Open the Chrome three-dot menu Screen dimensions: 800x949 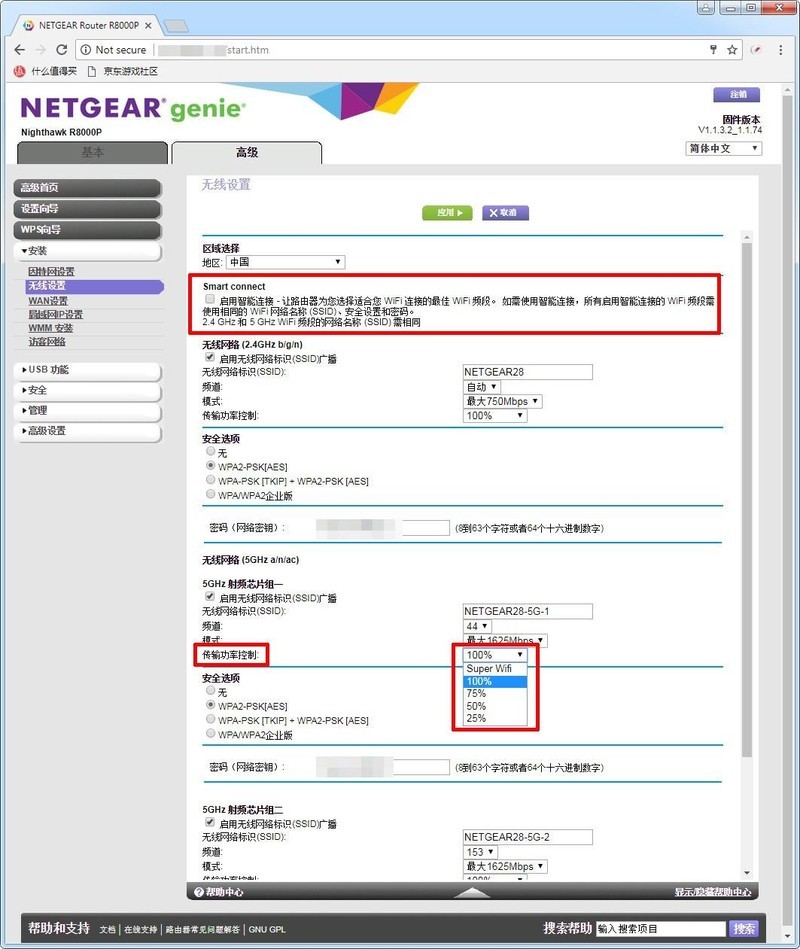[781, 50]
